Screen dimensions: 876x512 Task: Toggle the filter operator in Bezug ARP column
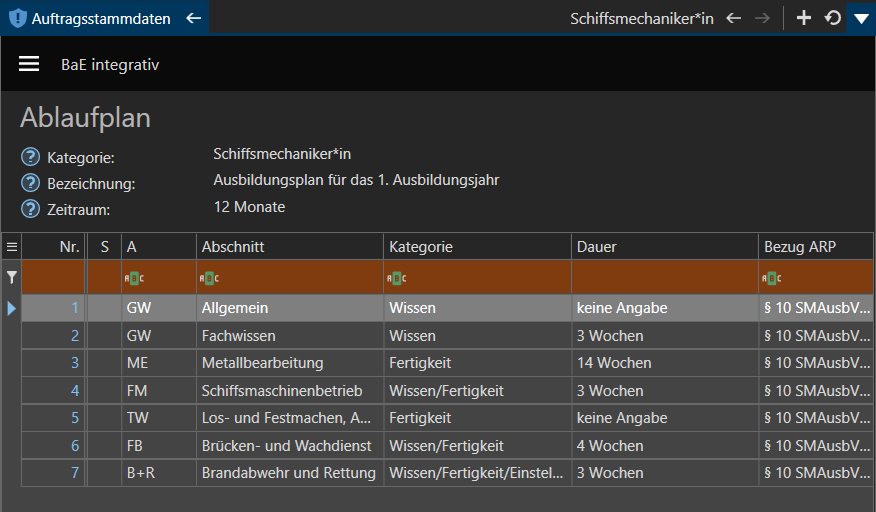click(771, 278)
